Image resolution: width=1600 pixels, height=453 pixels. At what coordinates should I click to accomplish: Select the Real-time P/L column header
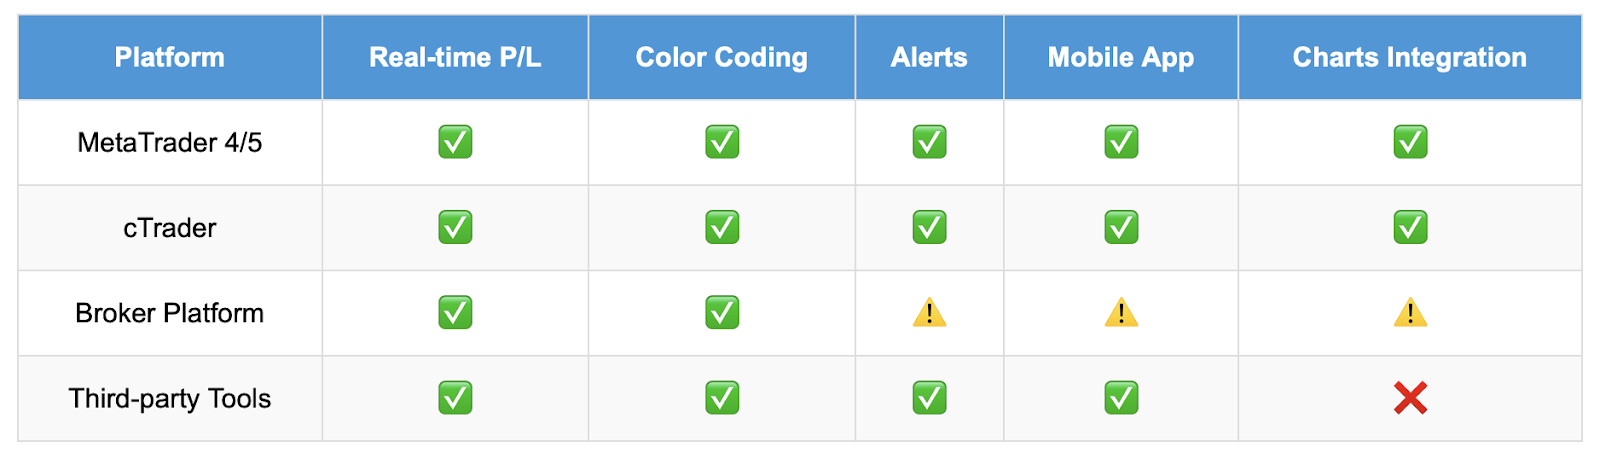click(x=455, y=57)
